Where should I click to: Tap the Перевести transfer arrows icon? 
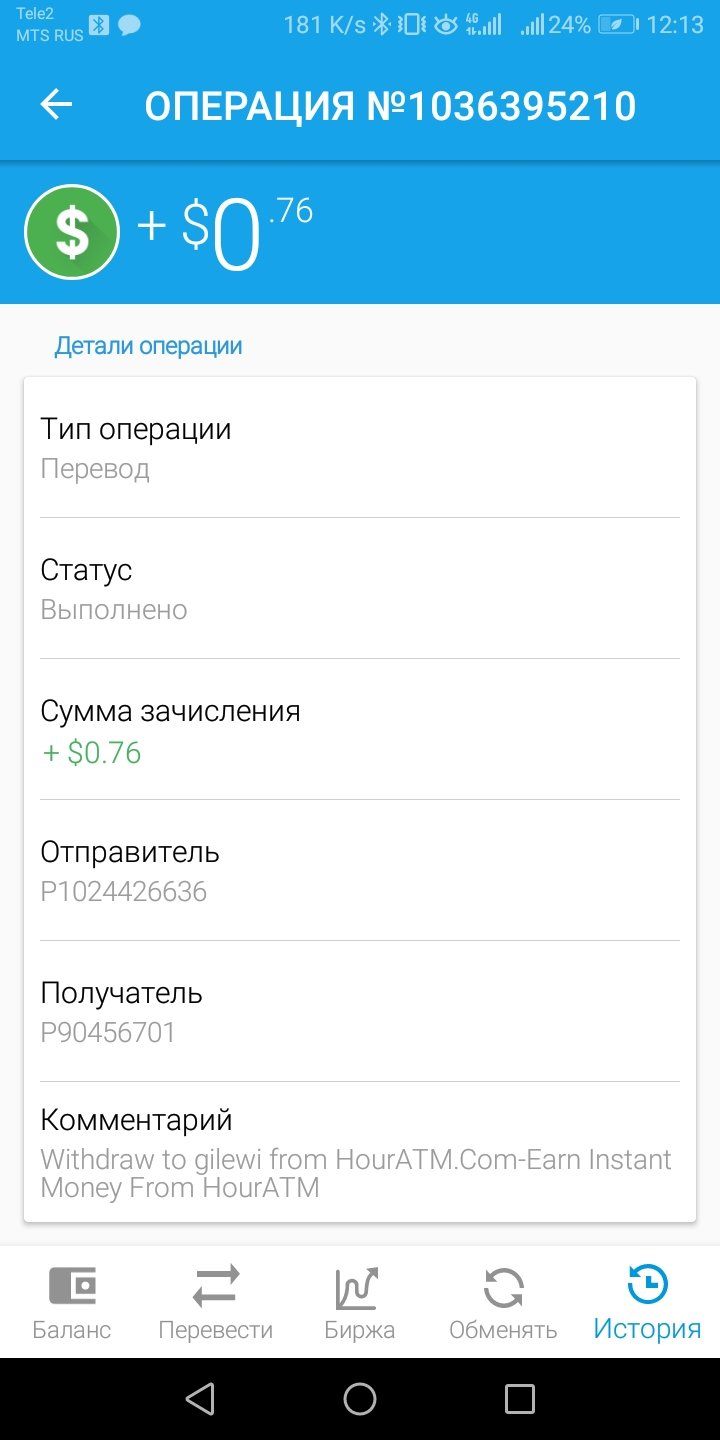point(216,1286)
